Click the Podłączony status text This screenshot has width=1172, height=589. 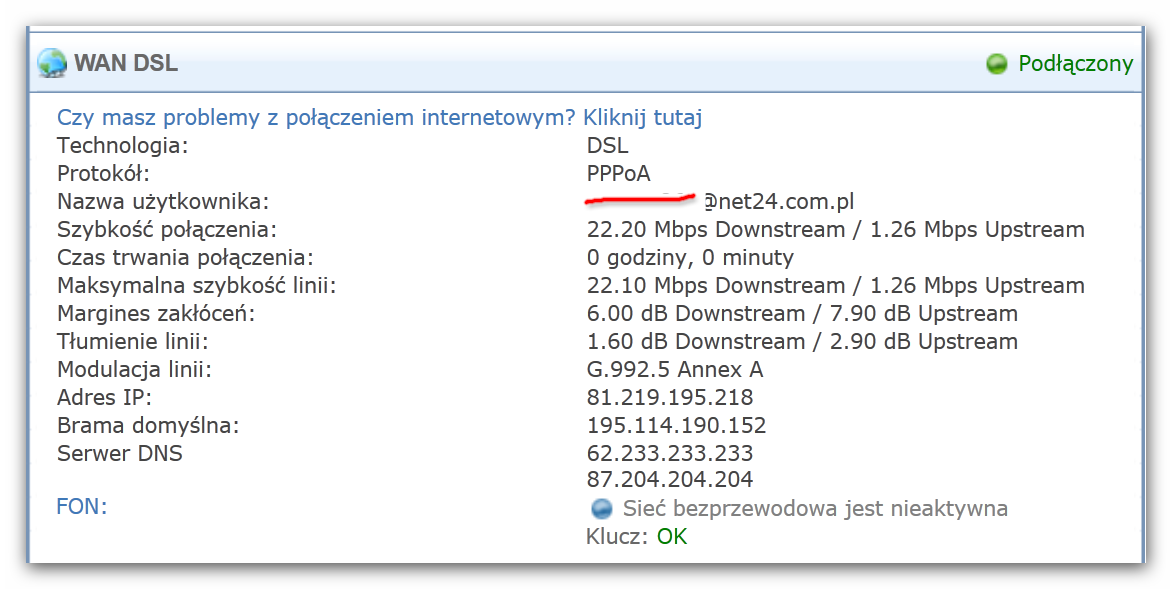pos(1076,64)
